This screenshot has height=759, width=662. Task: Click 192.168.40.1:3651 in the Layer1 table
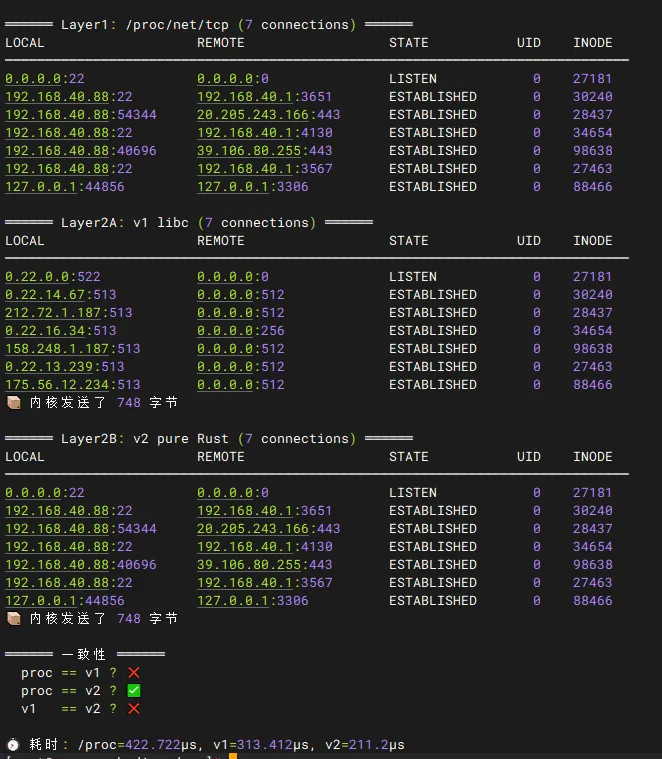(265, 97)
